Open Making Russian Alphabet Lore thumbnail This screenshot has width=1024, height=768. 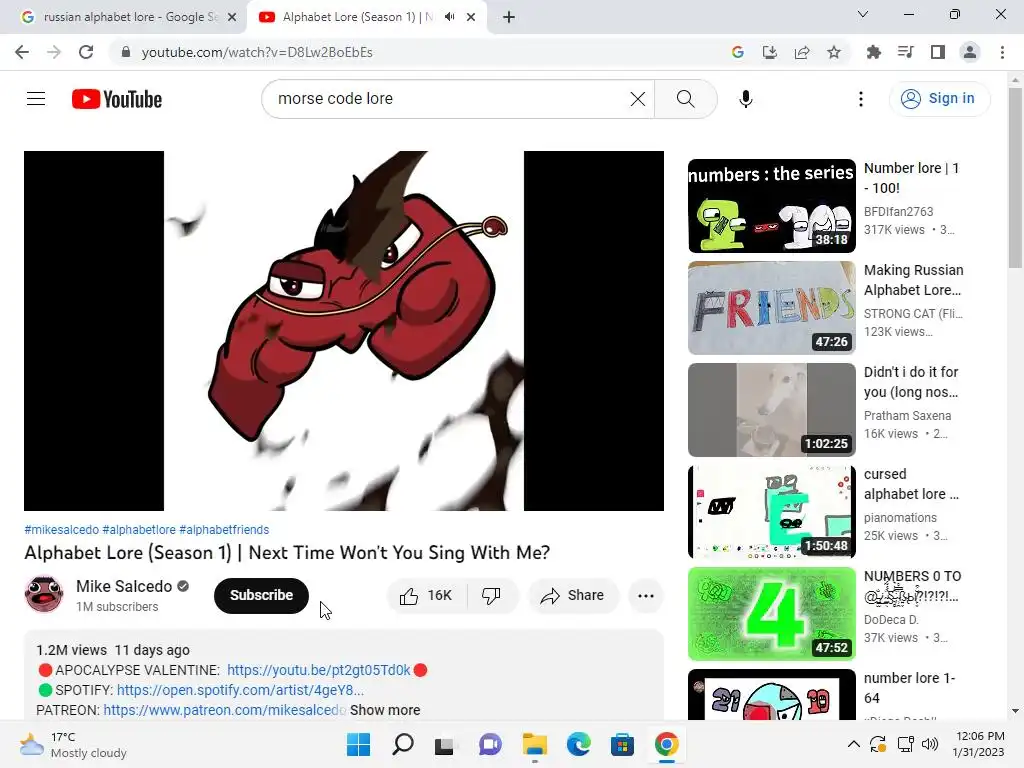[x=771, y=308]
